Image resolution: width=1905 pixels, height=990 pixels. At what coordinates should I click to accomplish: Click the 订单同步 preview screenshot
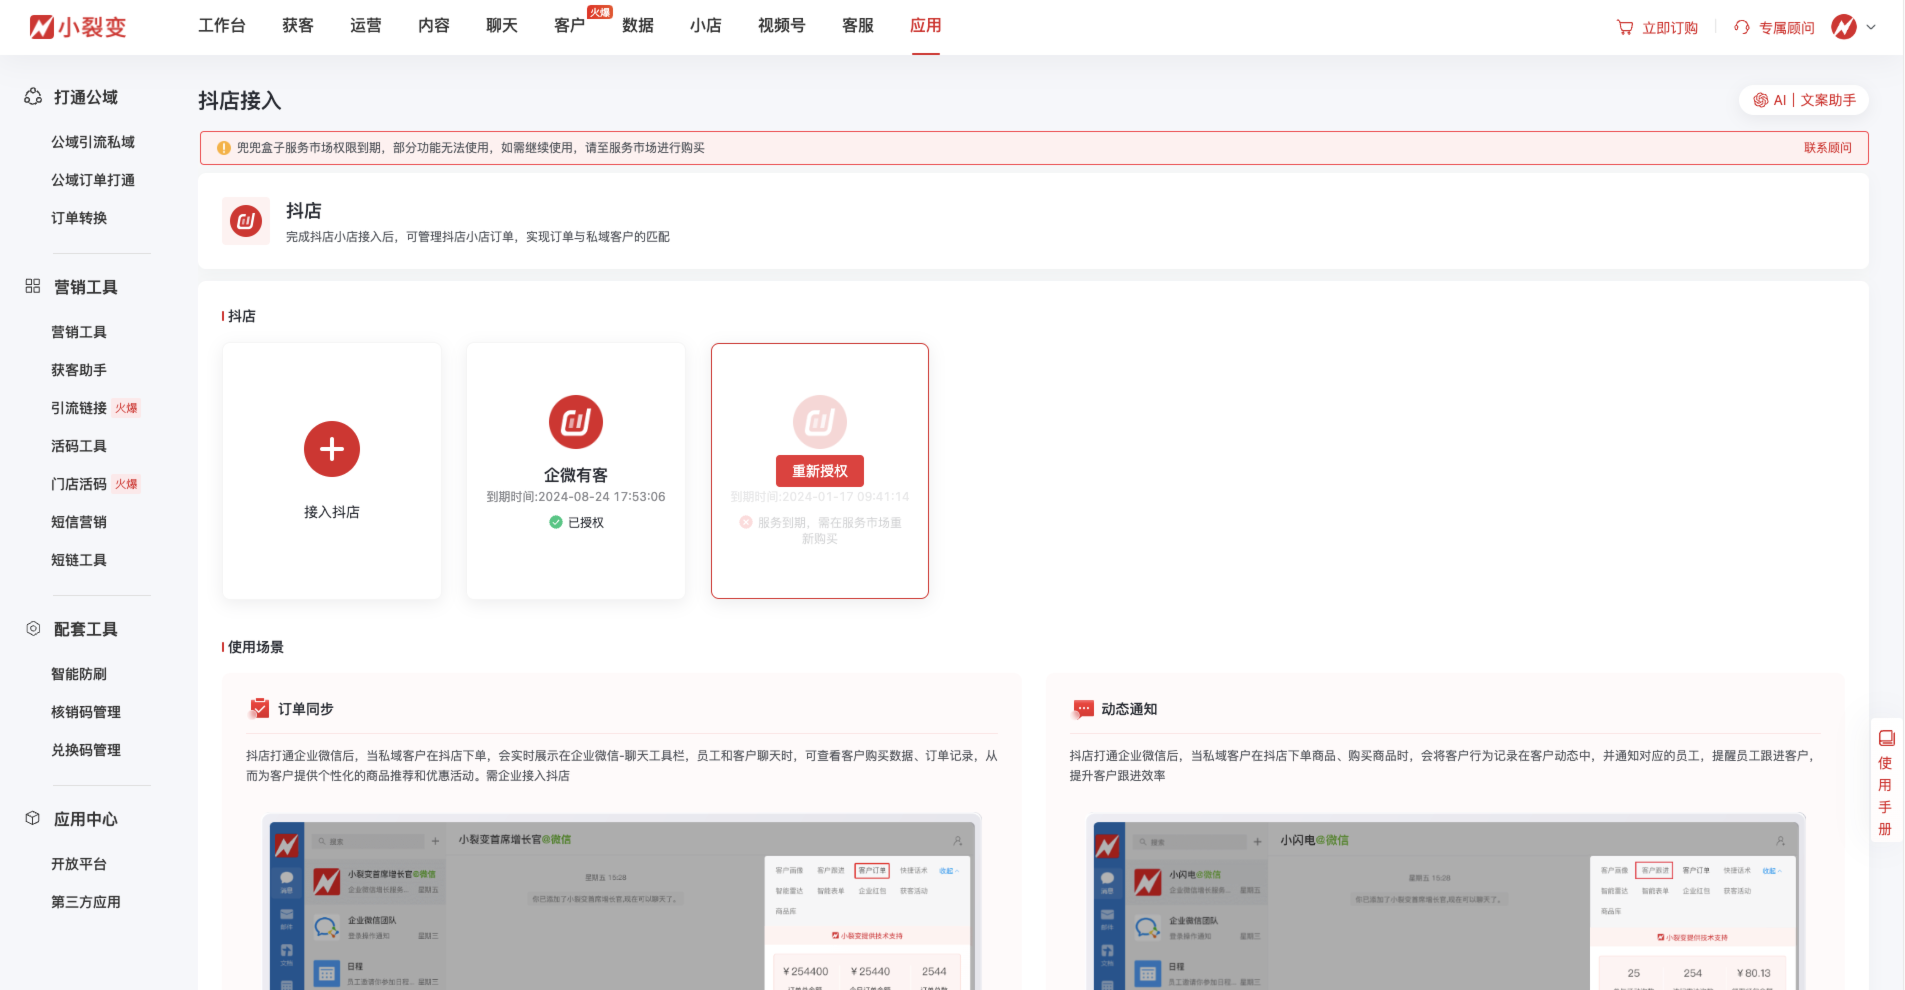click(x=622, y=902)
